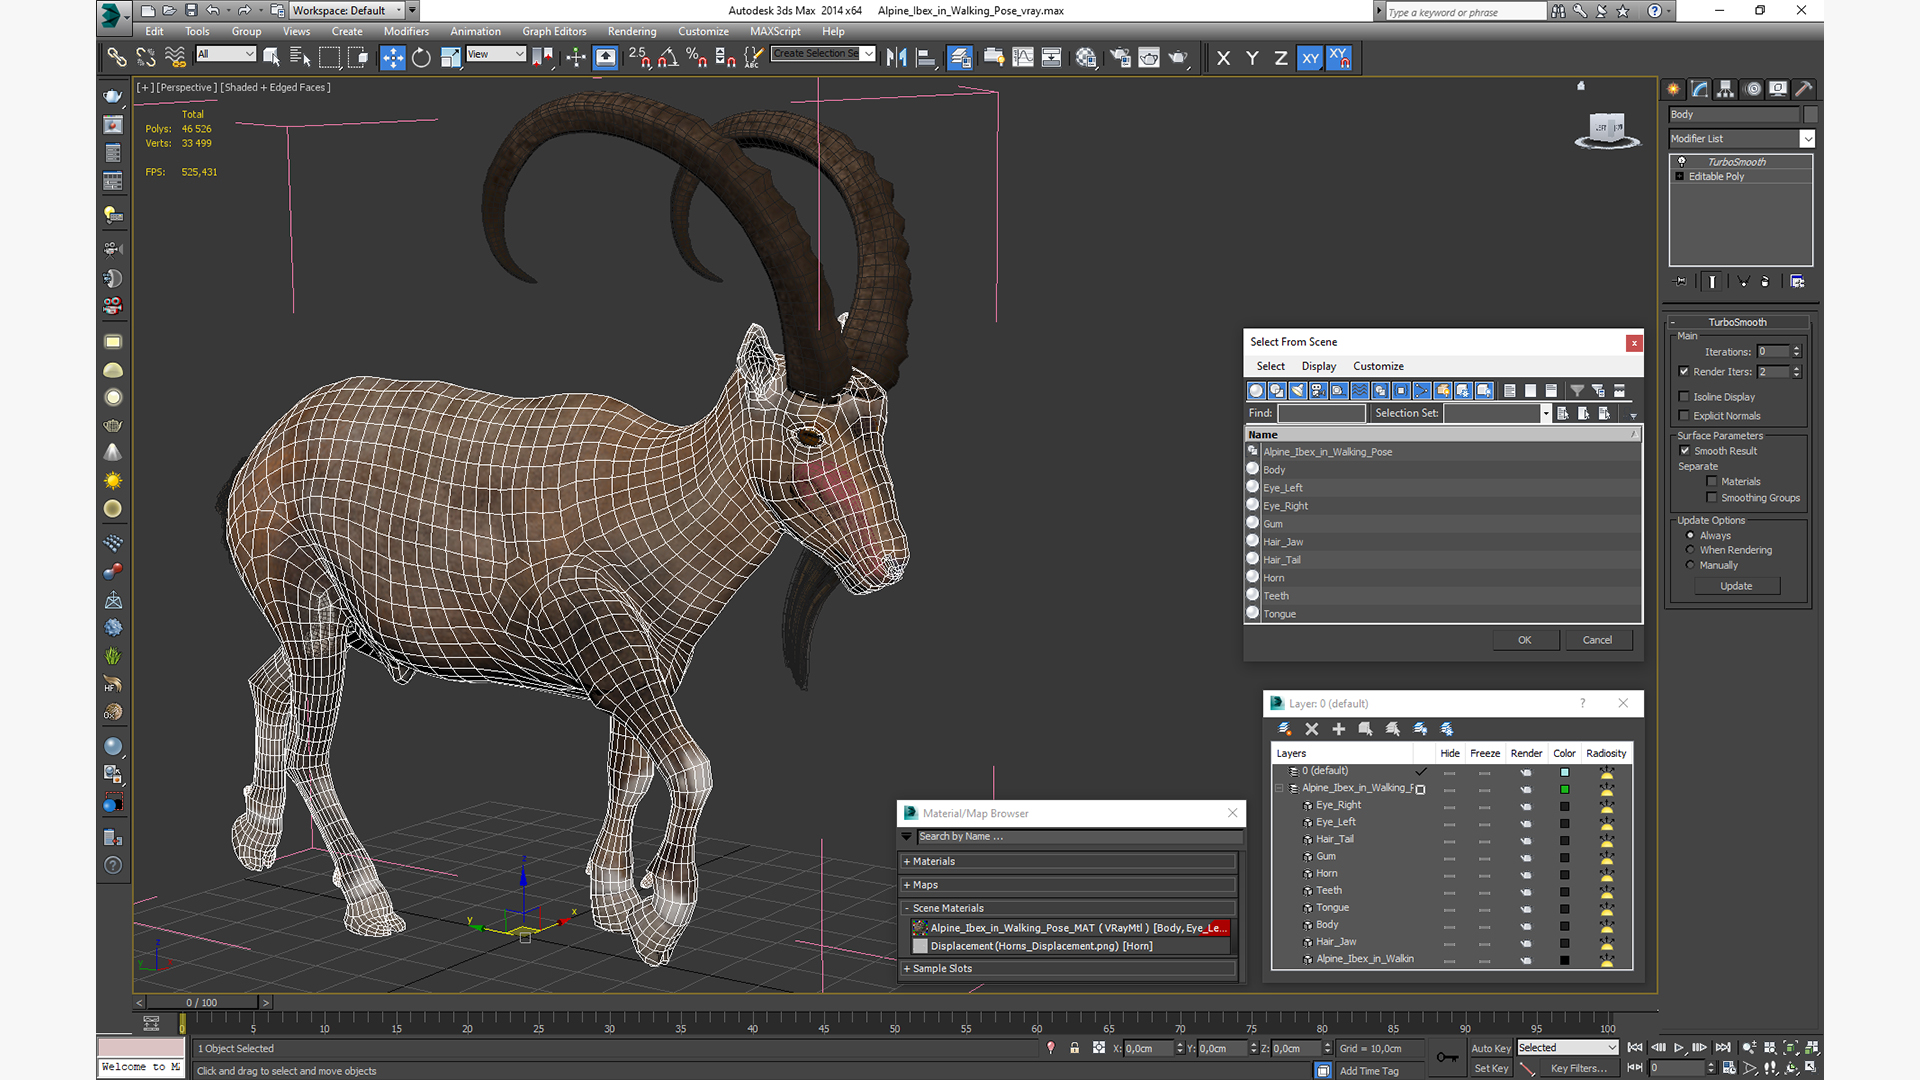Click the Mirror tool icon

coord(896,58)
